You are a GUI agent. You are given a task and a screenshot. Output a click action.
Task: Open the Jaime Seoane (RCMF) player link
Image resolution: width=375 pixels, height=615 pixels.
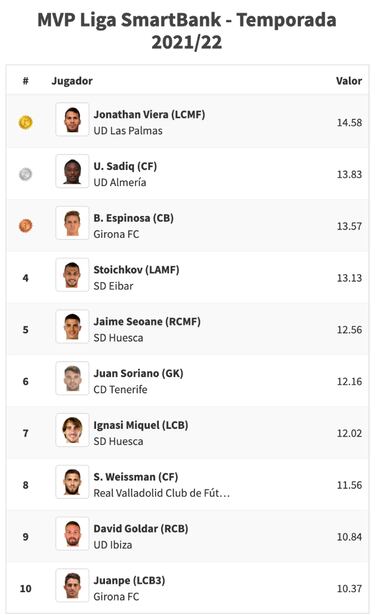[147, 322]
